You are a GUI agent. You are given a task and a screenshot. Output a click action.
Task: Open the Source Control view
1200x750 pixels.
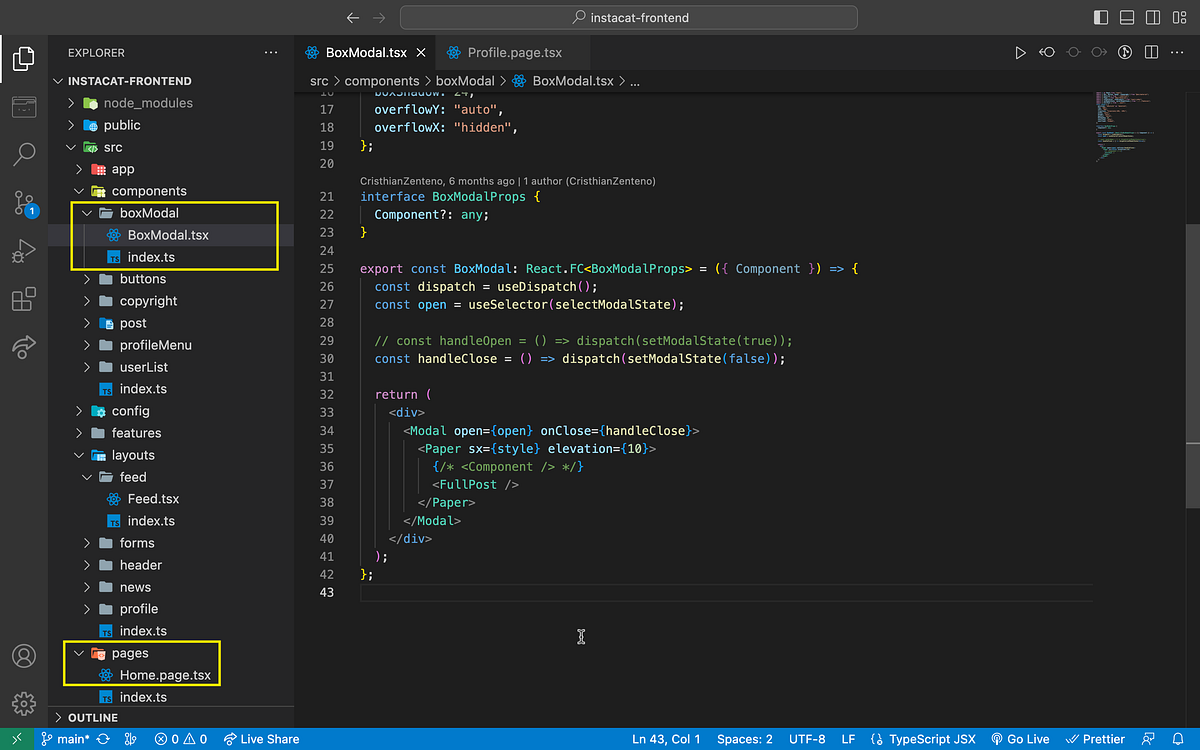[22, 203]
